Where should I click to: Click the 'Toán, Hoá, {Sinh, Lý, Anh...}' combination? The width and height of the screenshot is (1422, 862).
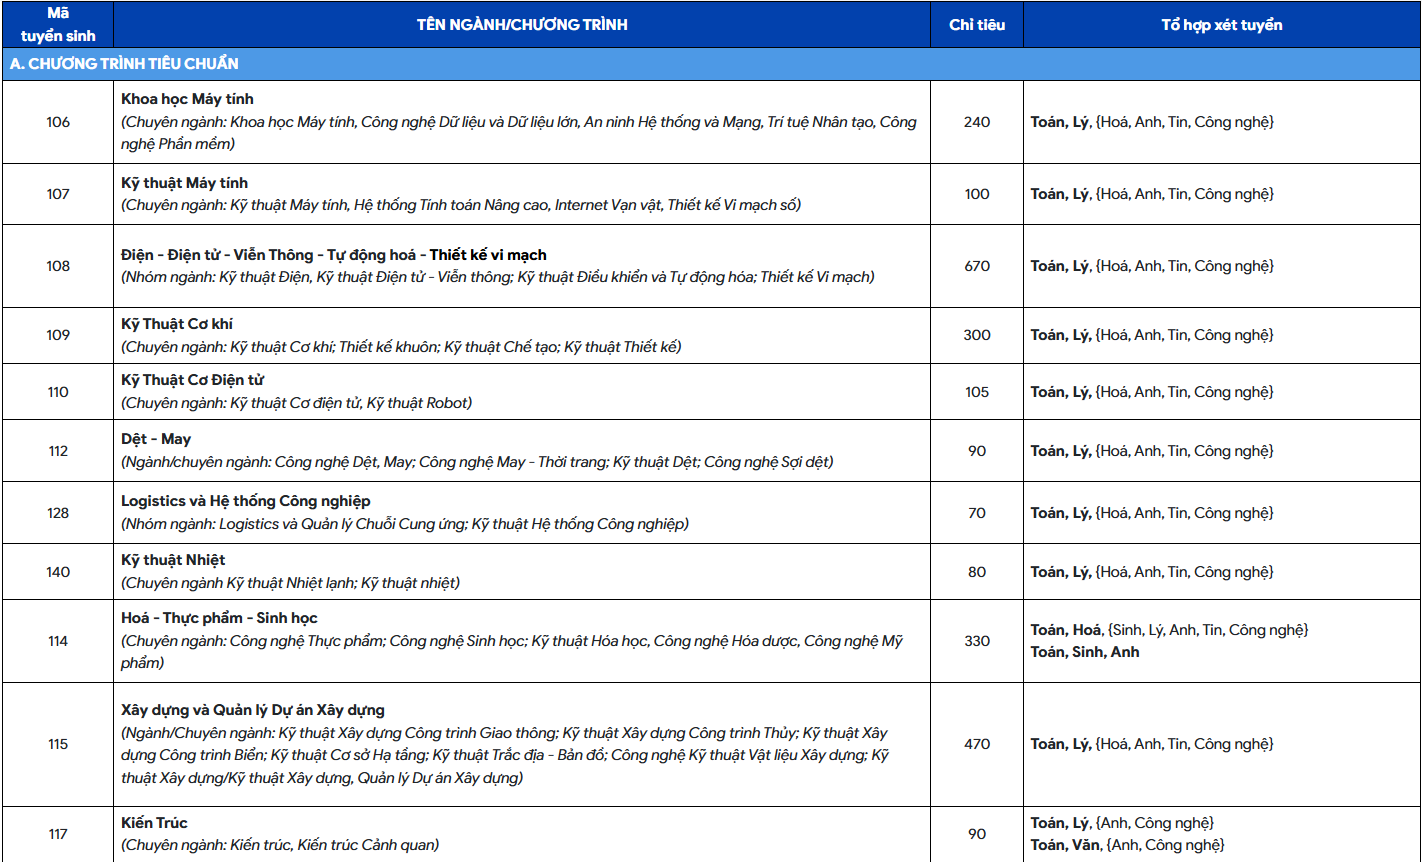(1169, 630)
